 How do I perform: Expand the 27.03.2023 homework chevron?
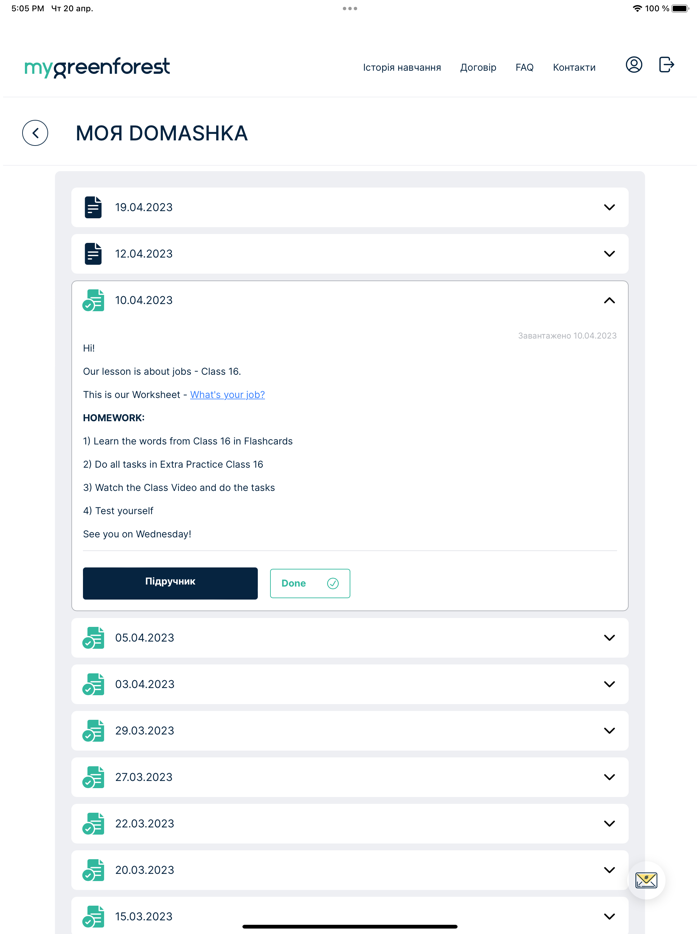click(609, 777)
